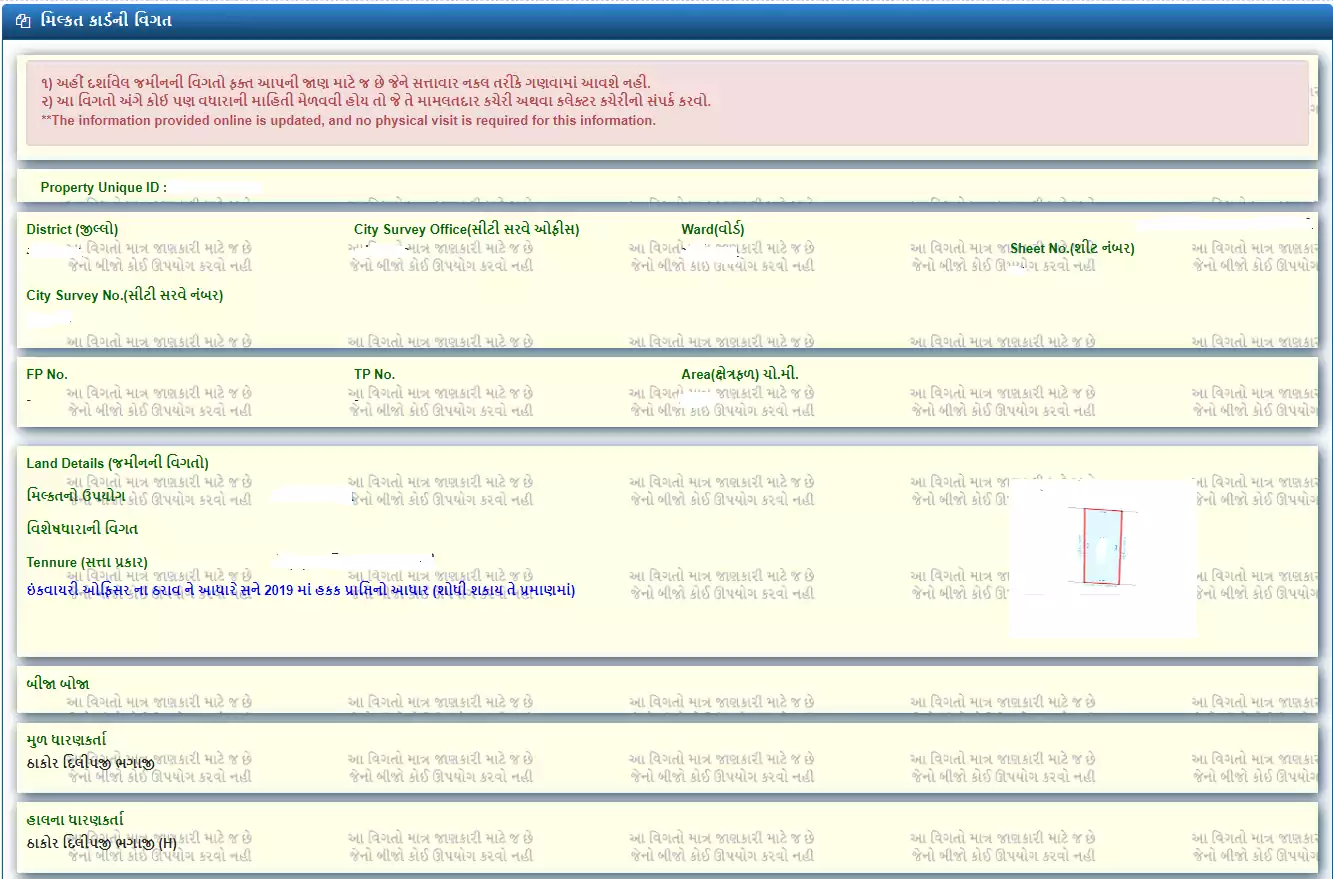Click the blue 2019 enquiry officer text
Screen dimensions: 1333x879
pos(300,590)
